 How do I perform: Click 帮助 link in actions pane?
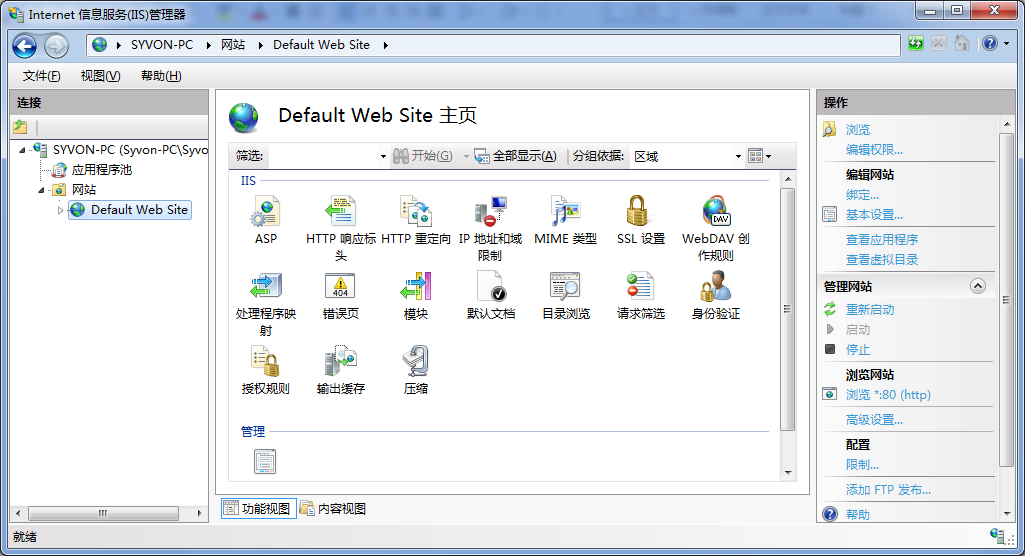[858, 514]
